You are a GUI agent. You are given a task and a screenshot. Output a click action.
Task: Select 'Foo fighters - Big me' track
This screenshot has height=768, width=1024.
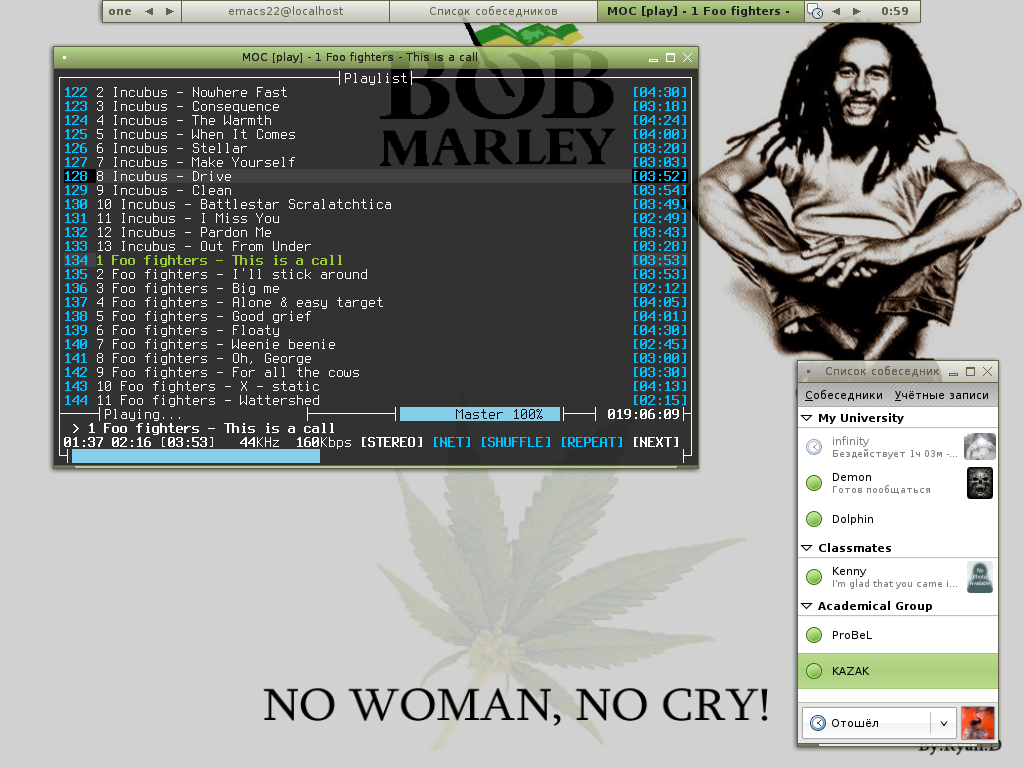click(x=376, y=289)
